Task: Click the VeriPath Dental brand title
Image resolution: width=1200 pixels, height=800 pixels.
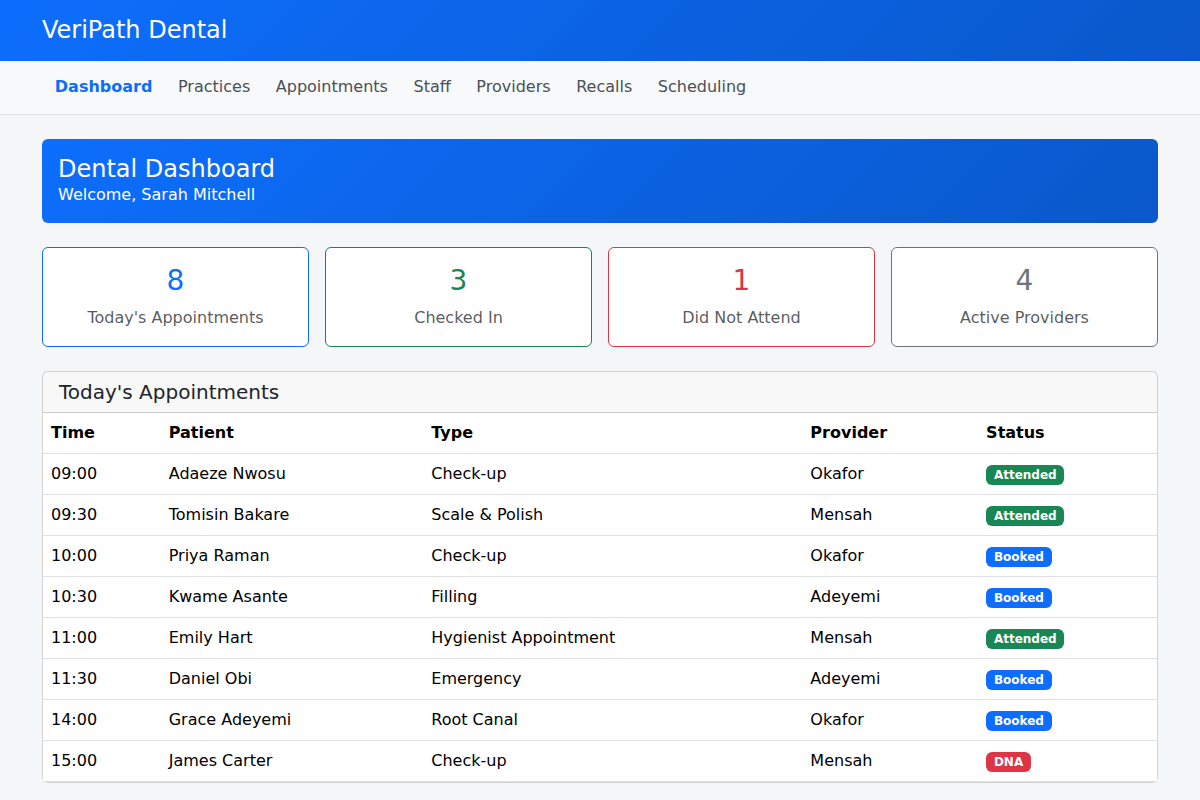Action: (x=135, y=30)
